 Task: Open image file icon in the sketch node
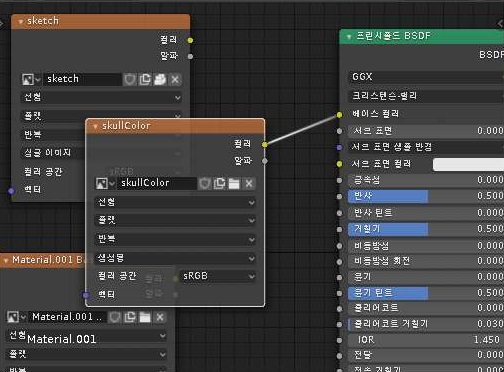tap(160, 80)
